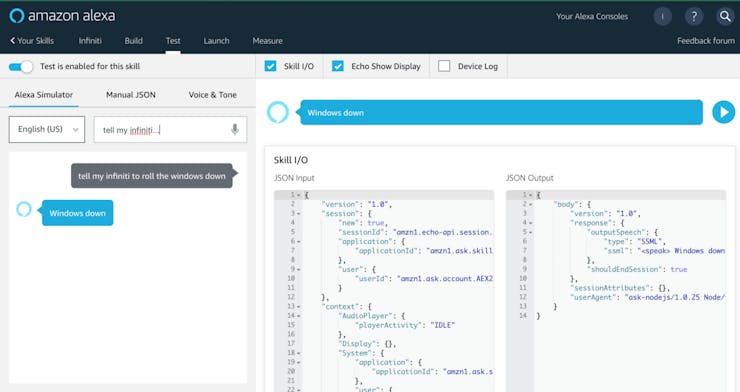
Task: Click the large Windows down response bar
Action: click(501, 112)
